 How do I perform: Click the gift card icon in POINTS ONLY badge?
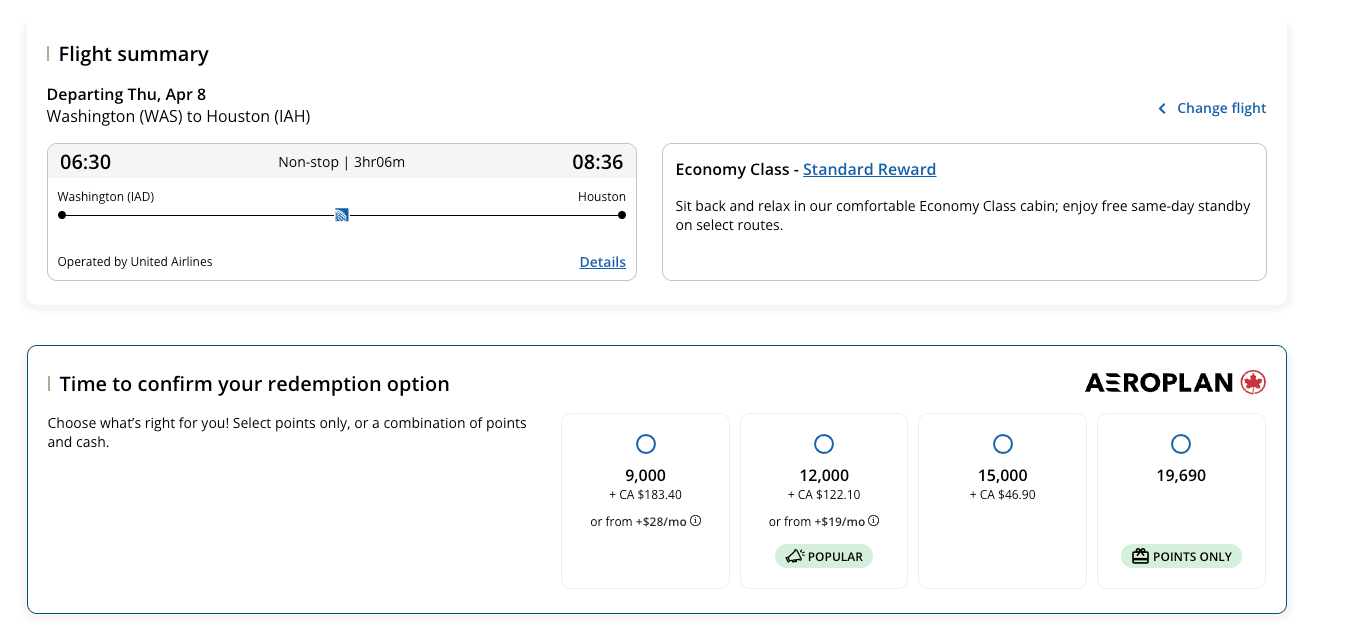tap(1140, 556)
